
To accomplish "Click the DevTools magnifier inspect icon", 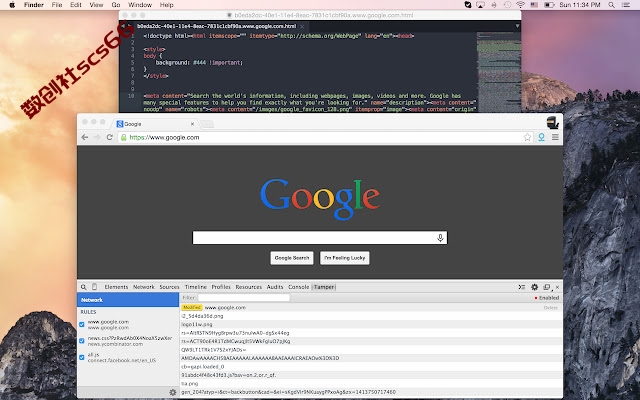I will pos(84,287).
